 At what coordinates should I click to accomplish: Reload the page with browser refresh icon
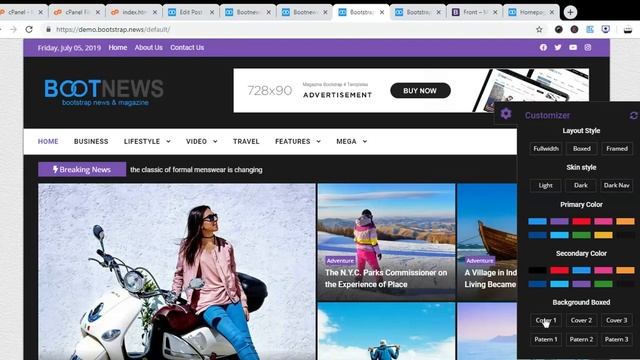click(x=29, y=29)
